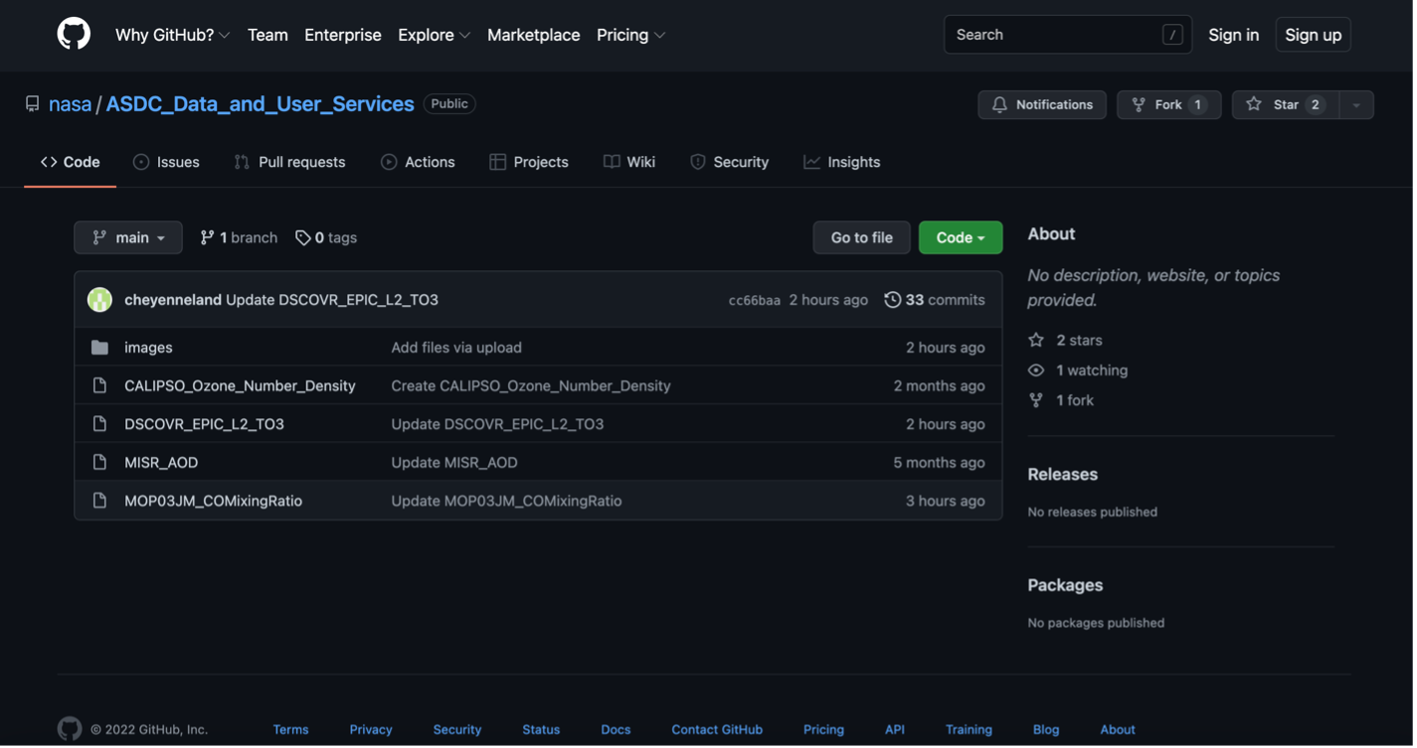1417x748 pixels.
Task: Click the slash shortcut icon in Search
Action: 1172,34
